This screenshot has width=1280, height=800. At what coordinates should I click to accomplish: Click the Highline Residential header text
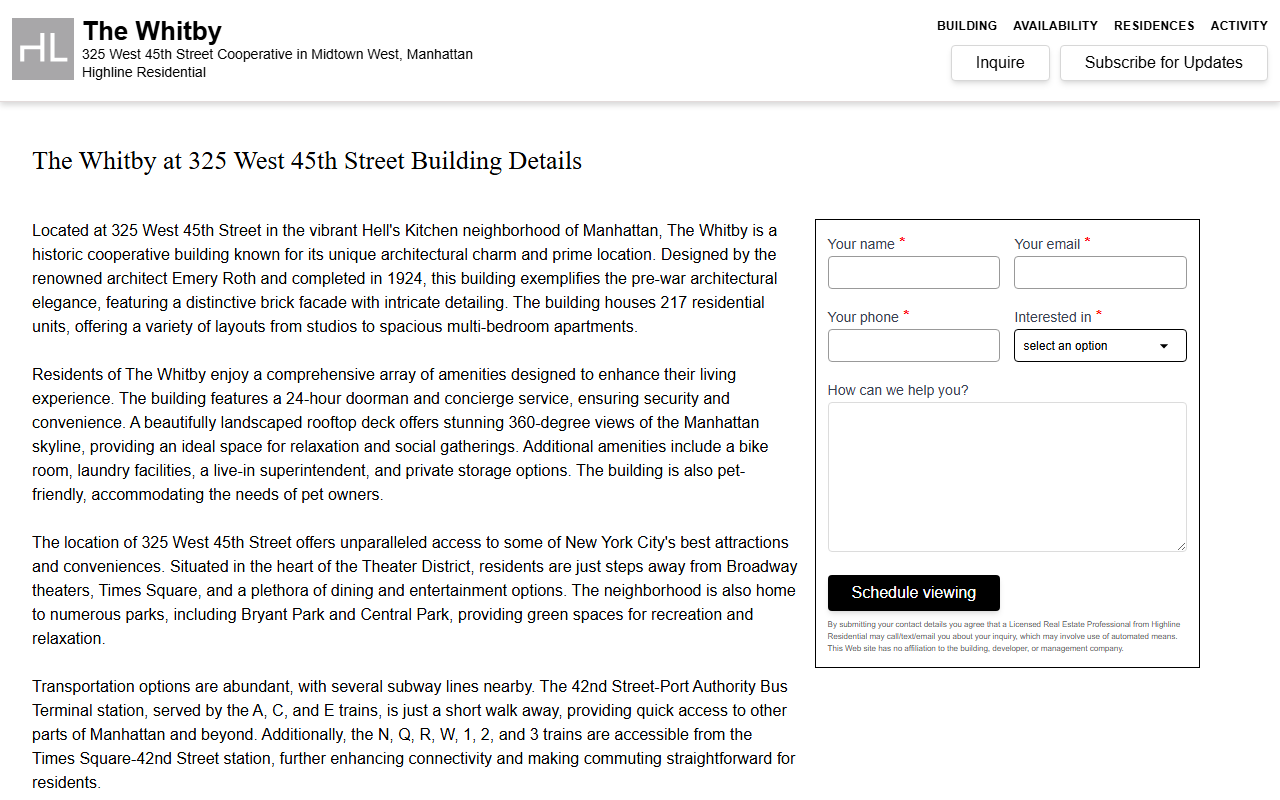(144, 72)
